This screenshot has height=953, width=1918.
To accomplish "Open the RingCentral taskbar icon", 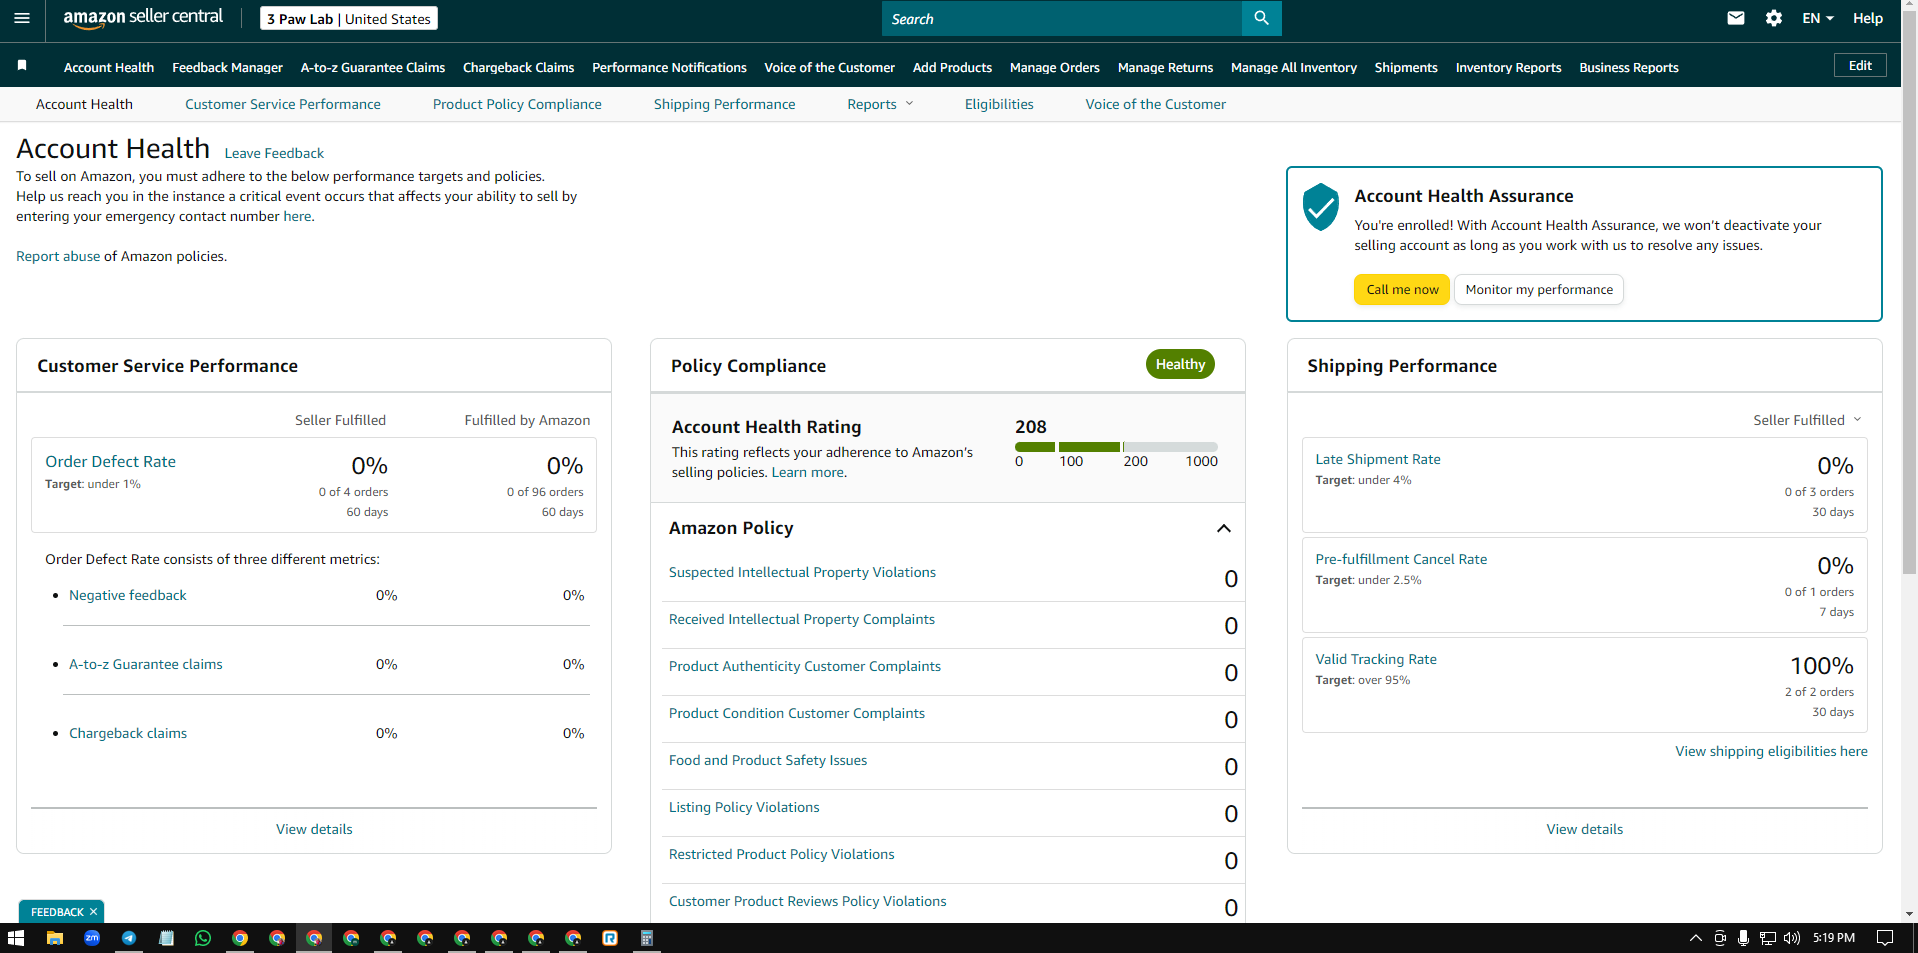I will (x=610, y=938).
